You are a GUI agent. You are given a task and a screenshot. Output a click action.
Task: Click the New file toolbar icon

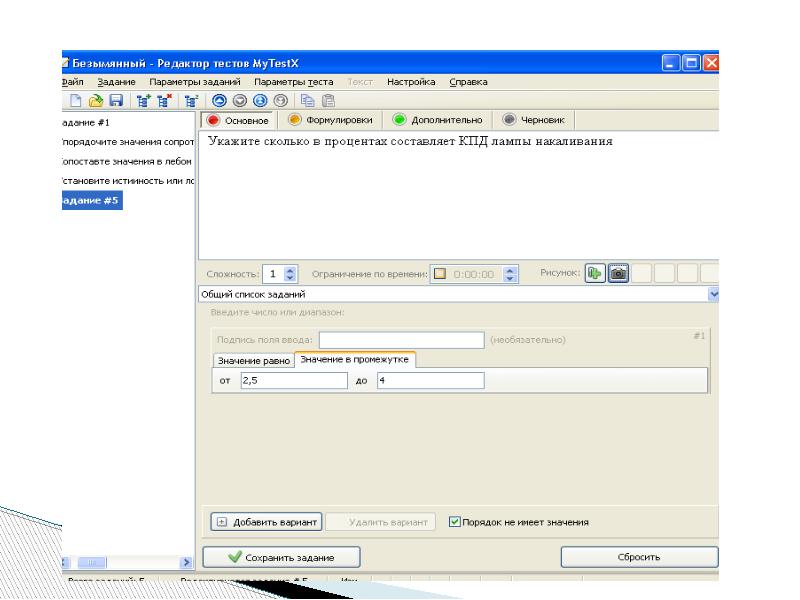(76, 100)
